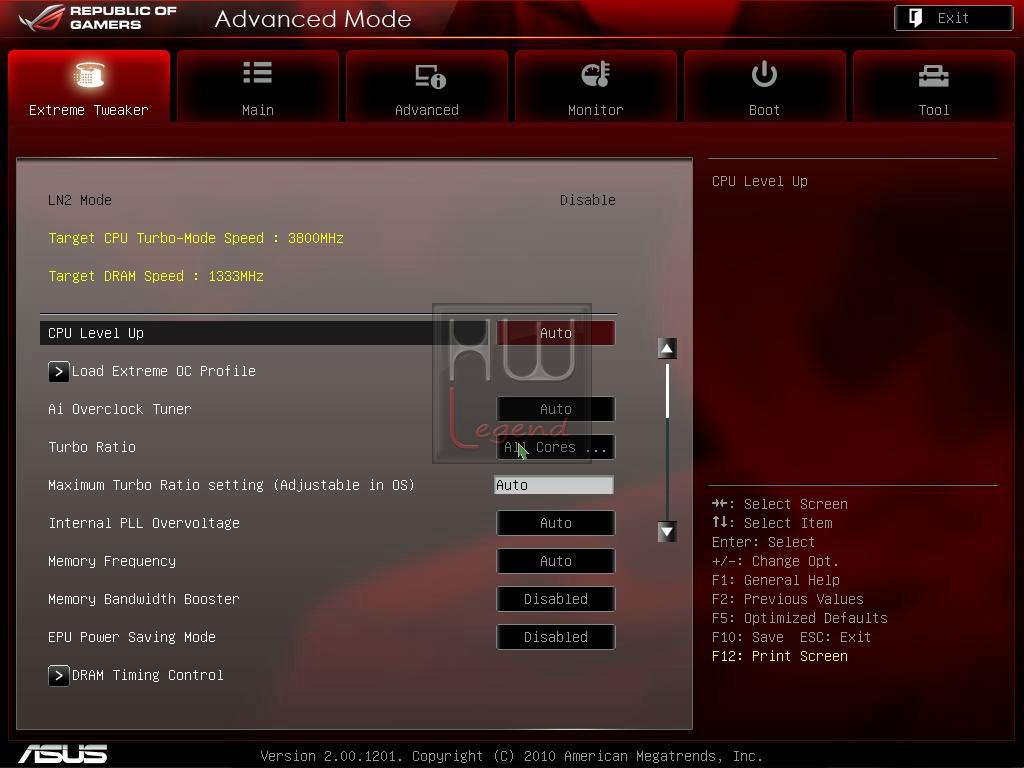Click the F2: Previous Values hint

788,599
